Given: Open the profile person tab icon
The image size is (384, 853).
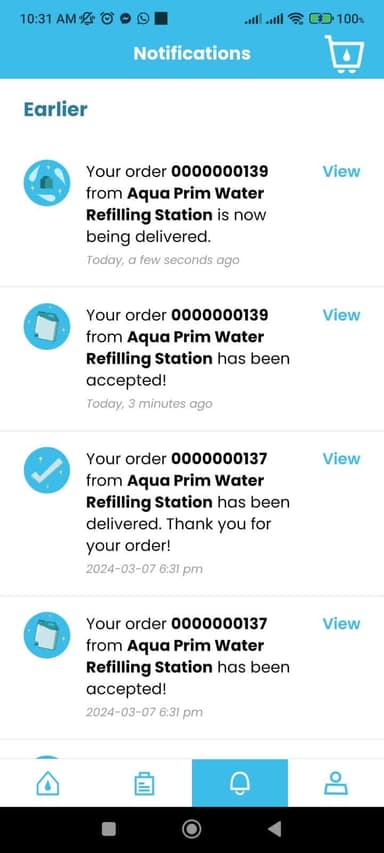Looking at the screenshot, I should [336, 784].
